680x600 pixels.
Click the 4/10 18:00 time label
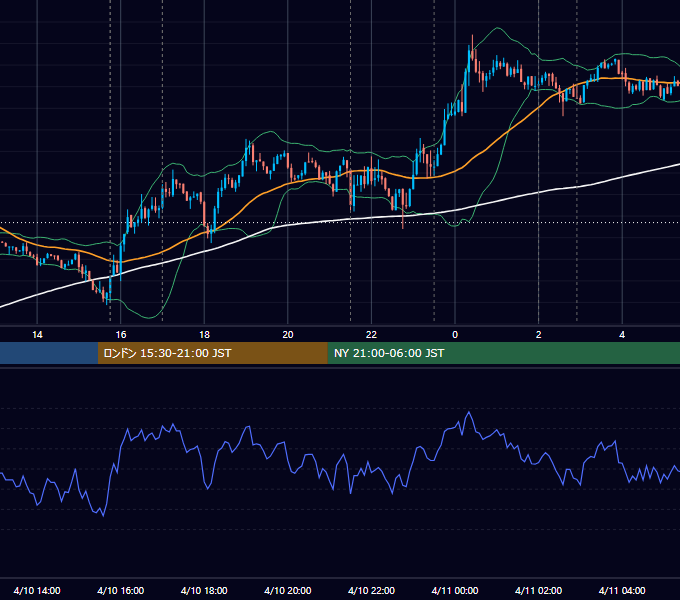pyautogui.click(x=204, y=590)
